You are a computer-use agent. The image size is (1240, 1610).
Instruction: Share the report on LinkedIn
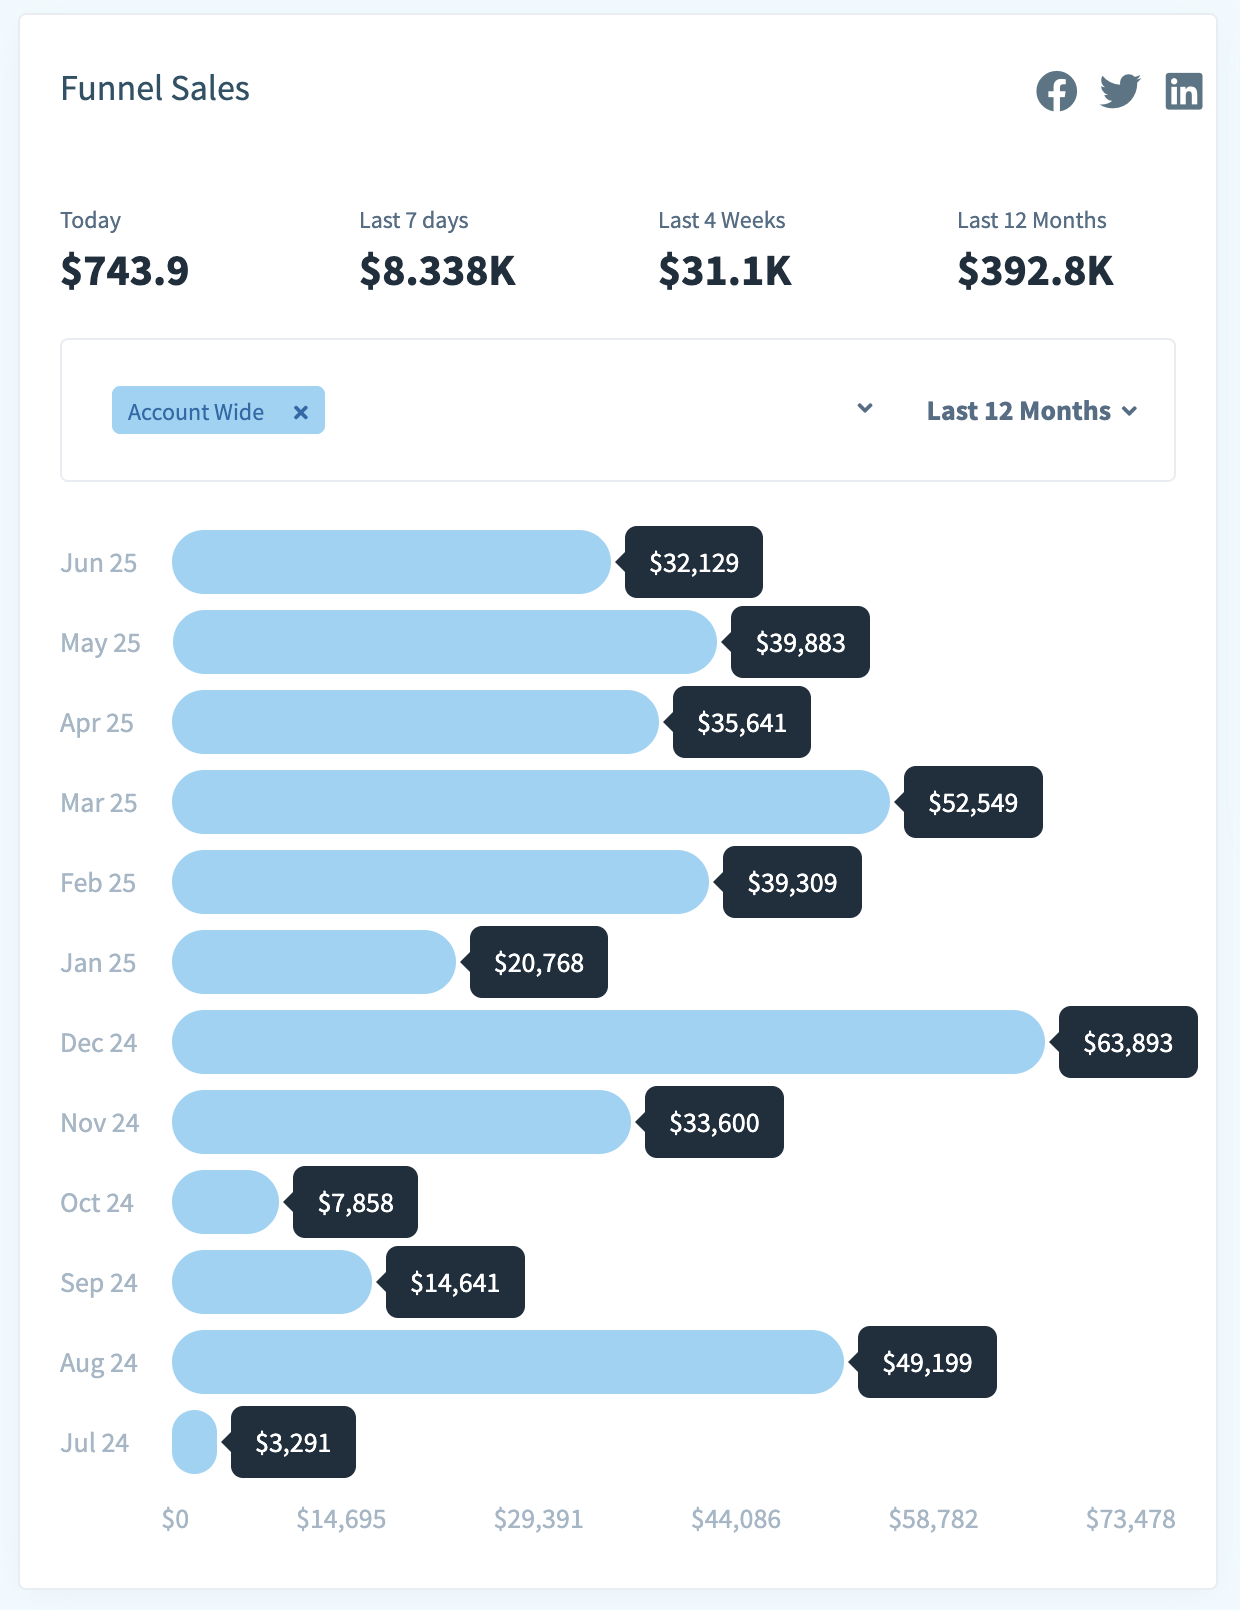click(1183, 91)
